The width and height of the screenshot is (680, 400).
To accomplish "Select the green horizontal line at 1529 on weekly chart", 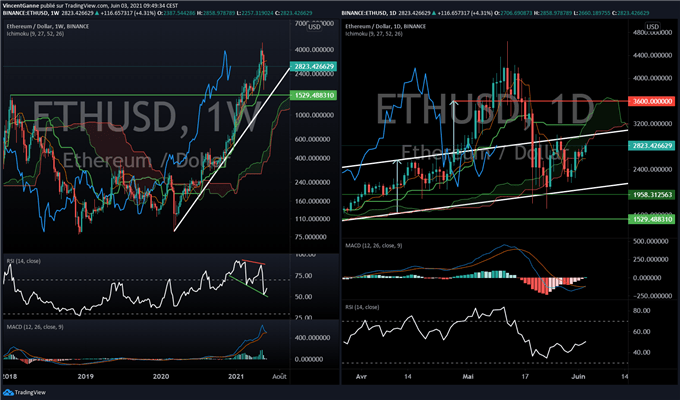I will 150,95.
